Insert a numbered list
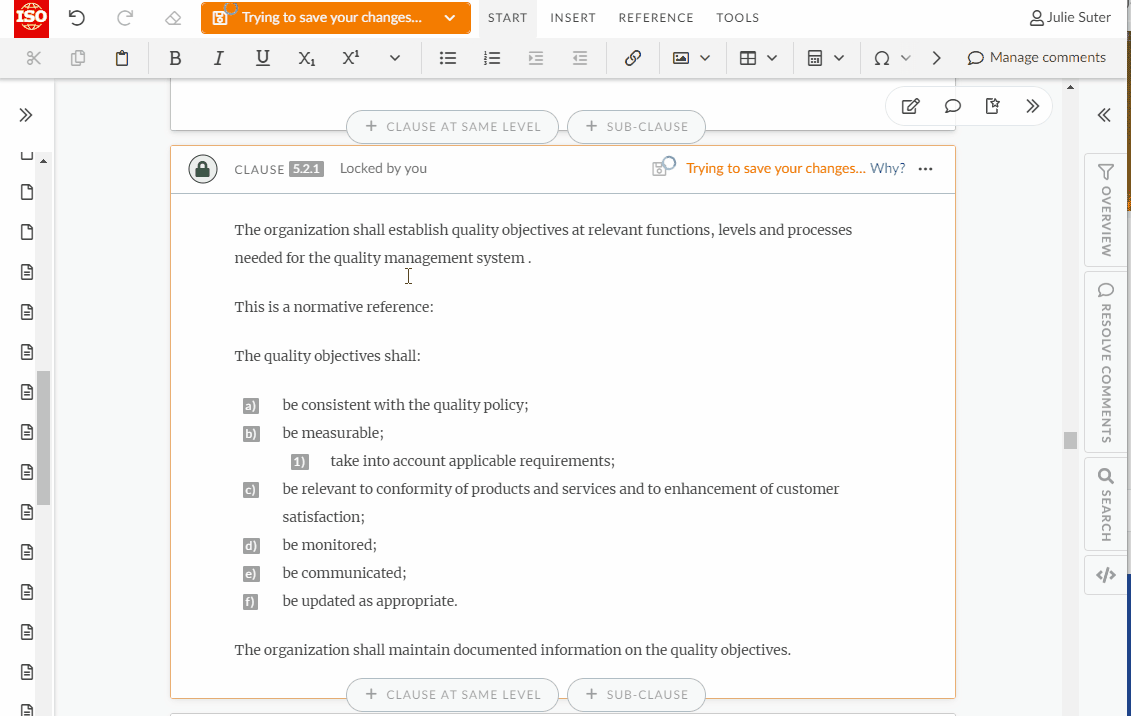 pyautogui.click(x=492, y=58)
